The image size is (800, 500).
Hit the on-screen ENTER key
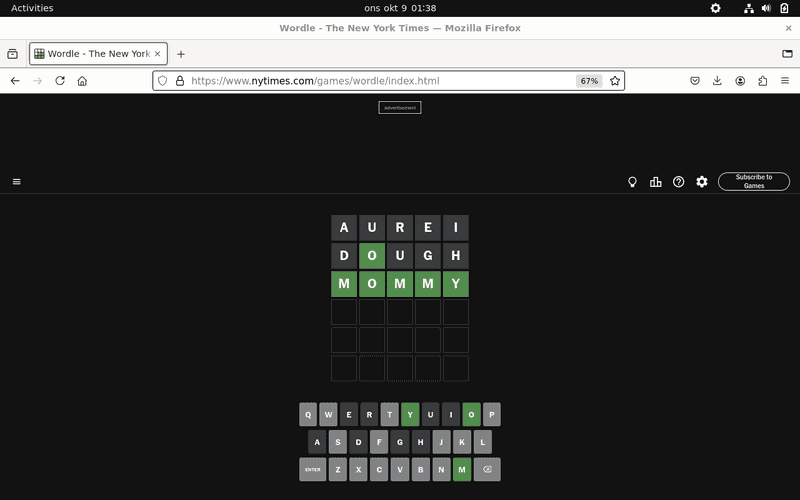(313, 469)
